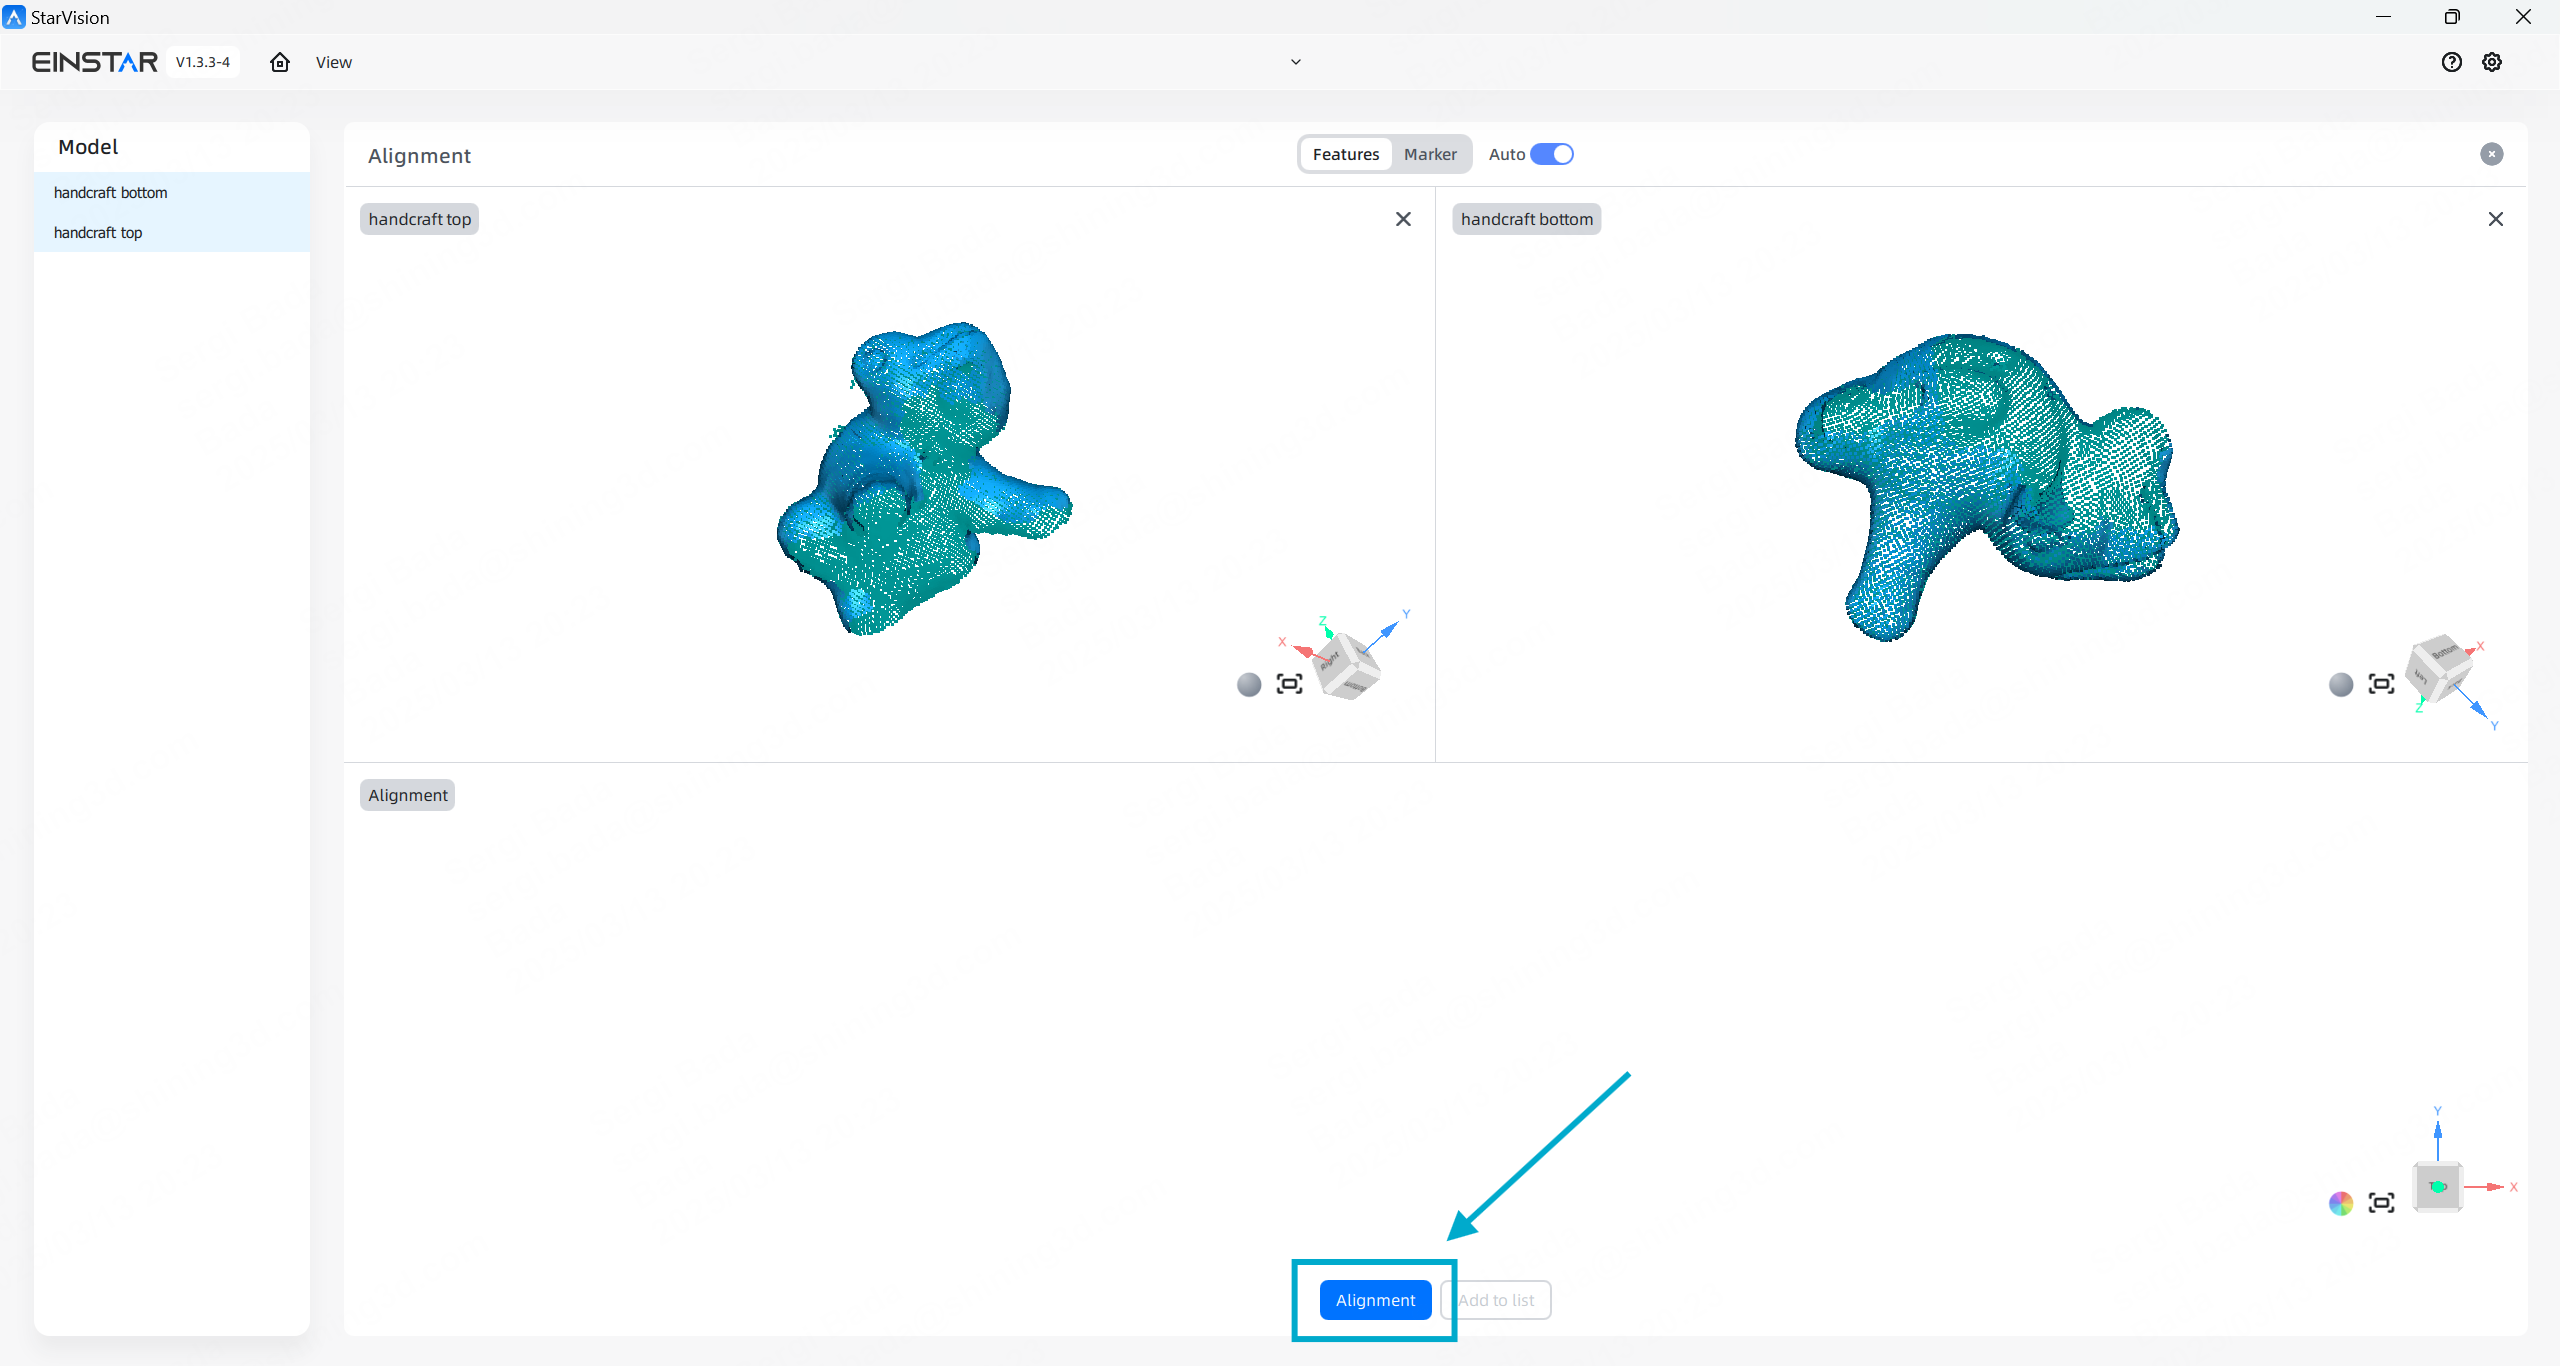Click the gray sphere render icon in the handcraft top view
2560x1366 pixels.
coord(1249,684)
